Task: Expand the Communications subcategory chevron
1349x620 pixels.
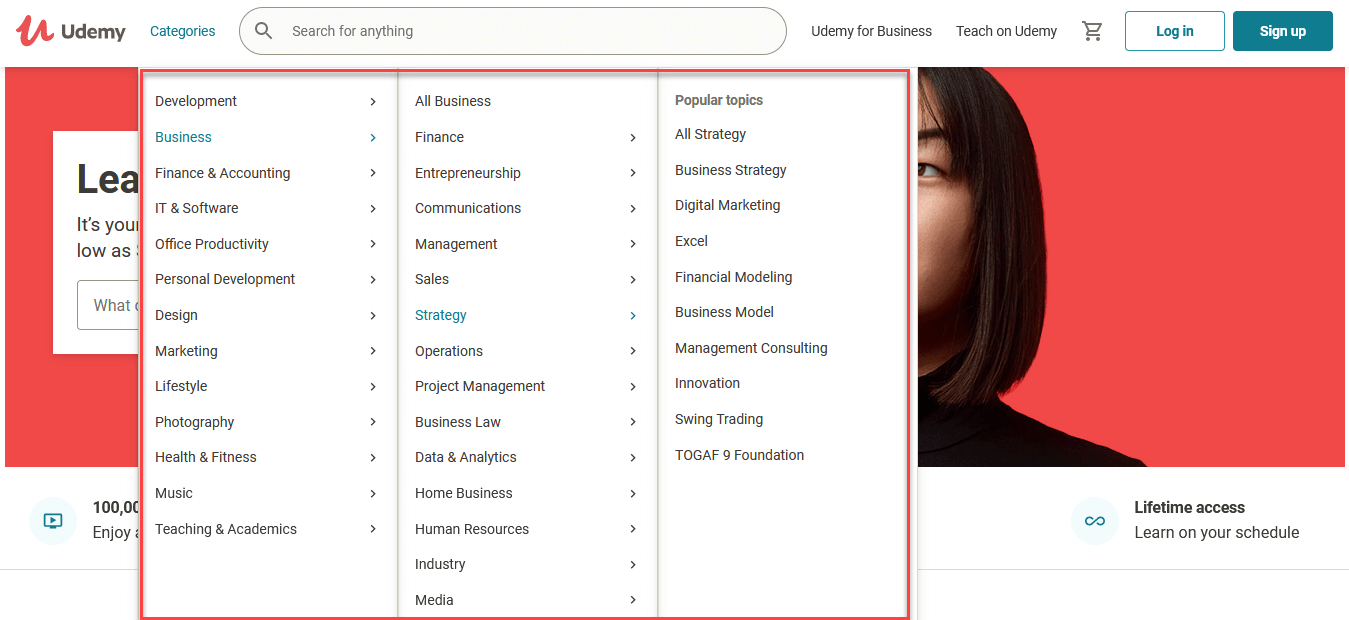Action: click(x=633, y=209)
